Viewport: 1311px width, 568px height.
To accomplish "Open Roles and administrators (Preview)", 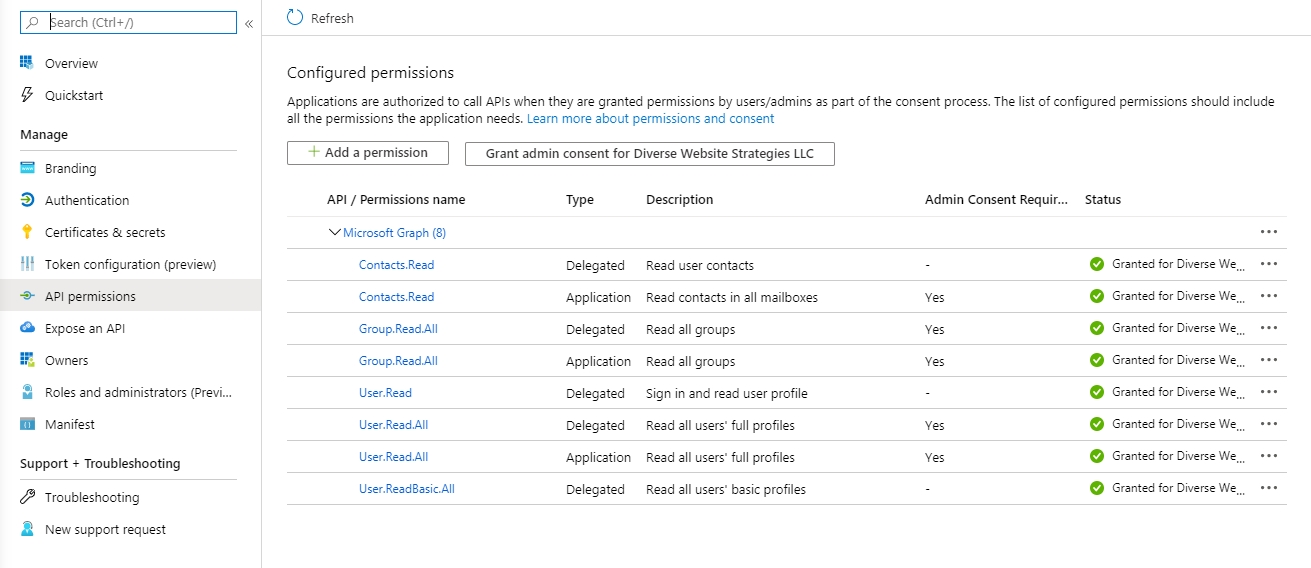I will (x=138, y=392).
